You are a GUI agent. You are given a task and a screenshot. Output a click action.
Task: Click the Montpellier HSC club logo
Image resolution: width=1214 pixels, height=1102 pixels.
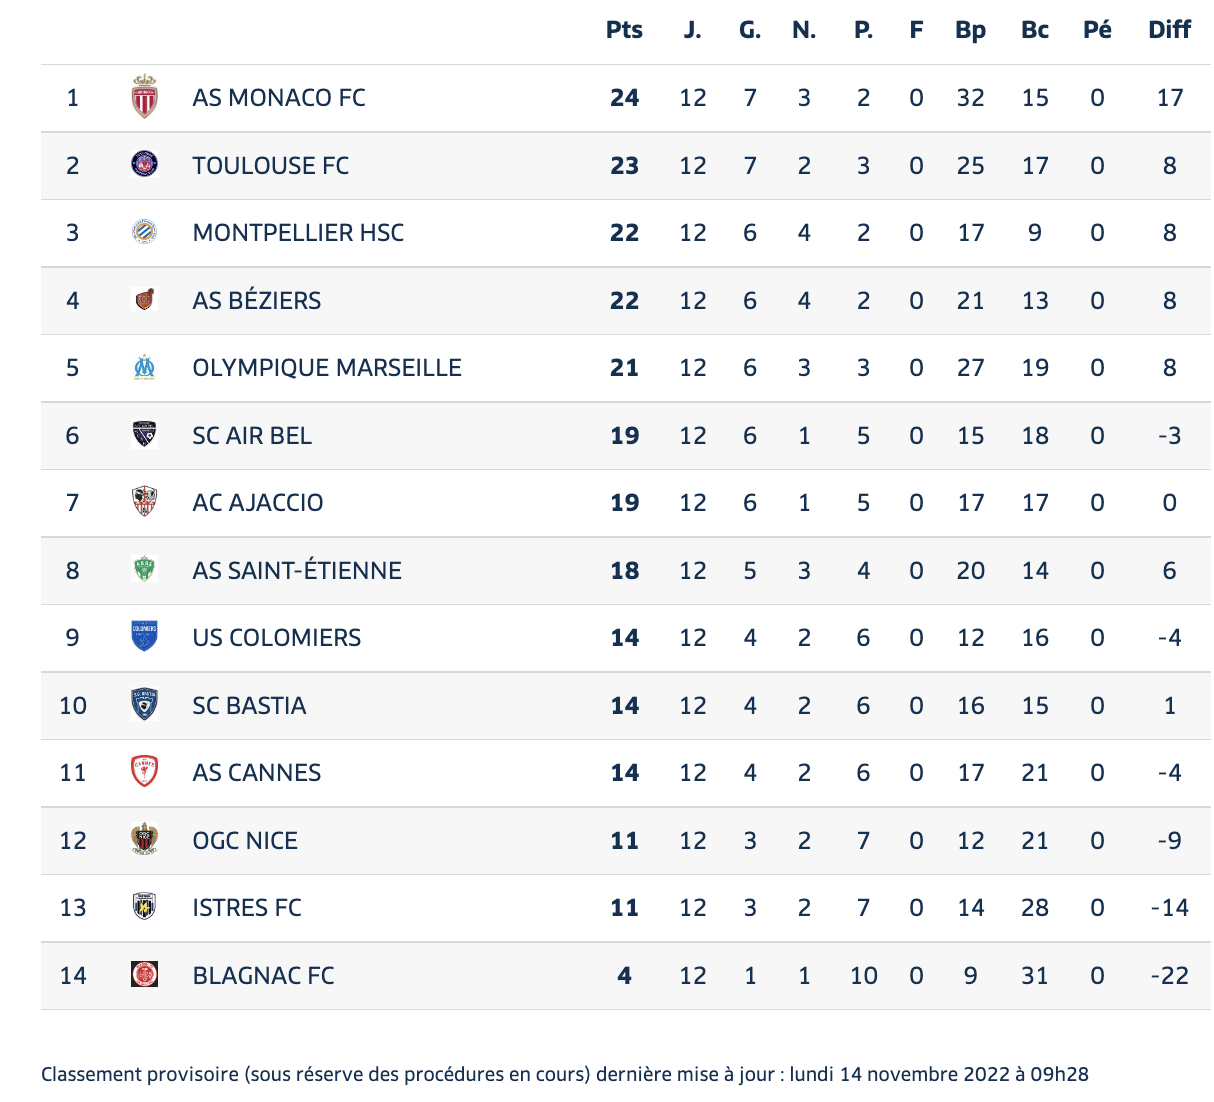point(145,232)
